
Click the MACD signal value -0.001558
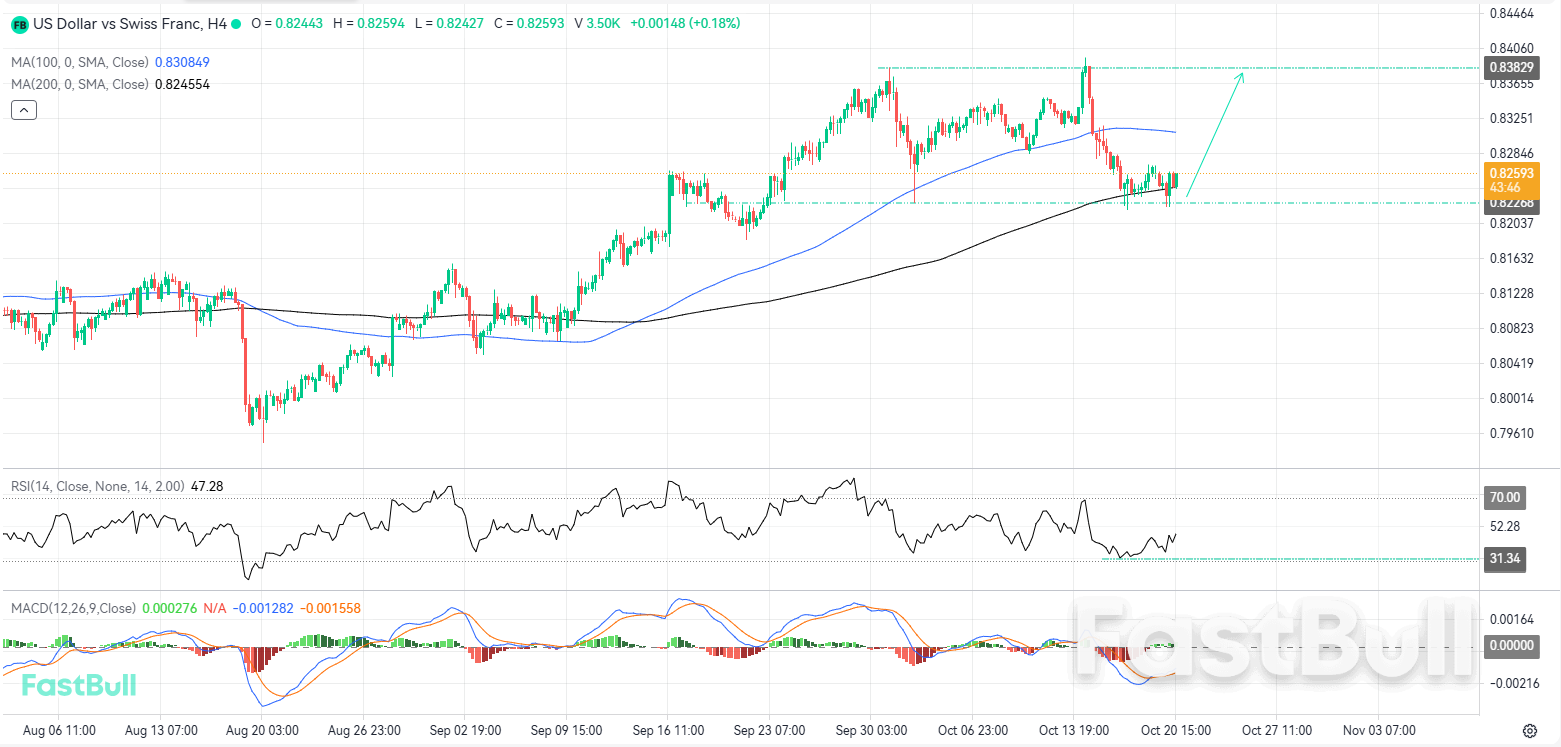pyautogui.click(x=330, y=608)
